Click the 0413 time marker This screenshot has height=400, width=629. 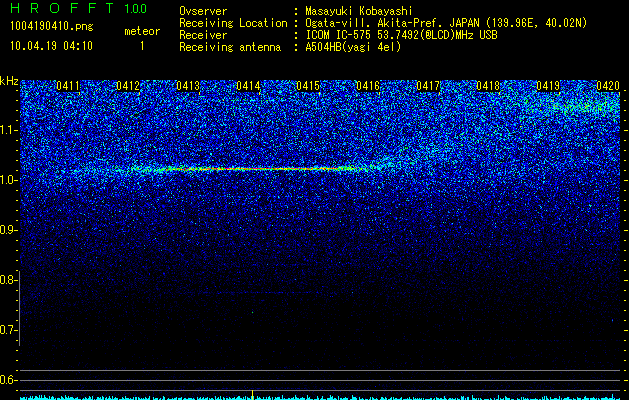[x=188, y=85]
